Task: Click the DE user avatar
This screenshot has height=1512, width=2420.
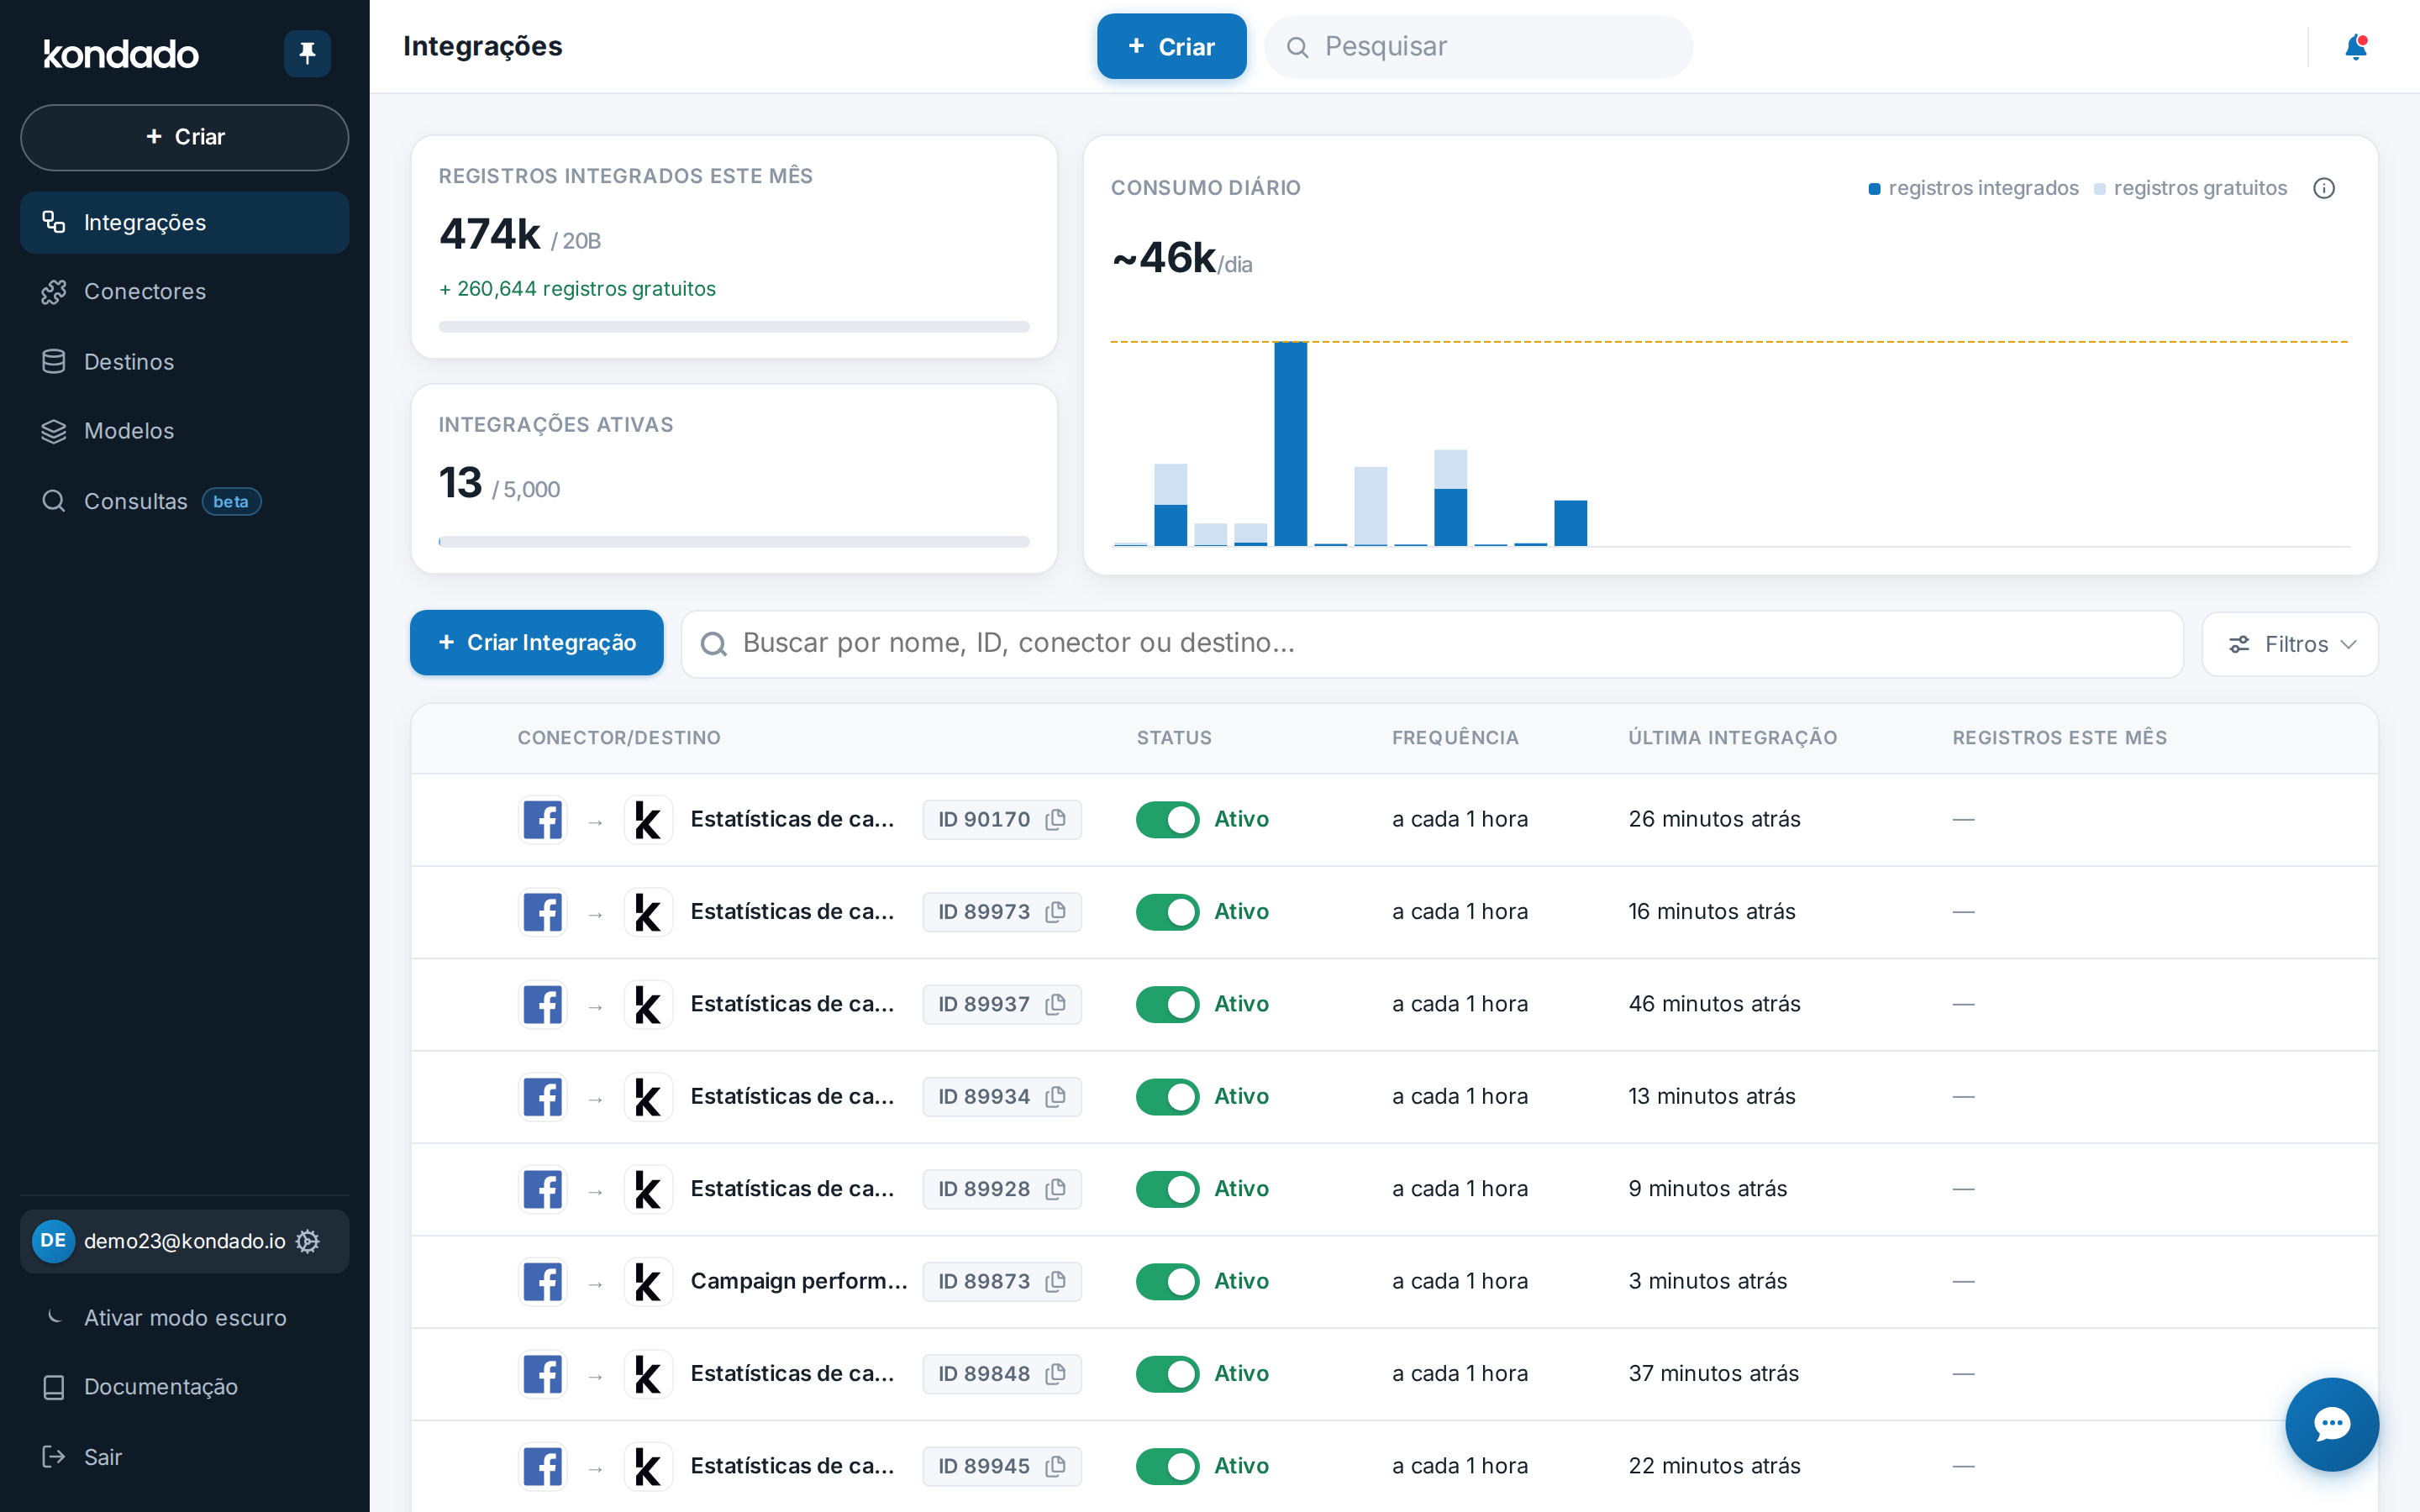Action: 53,1241
